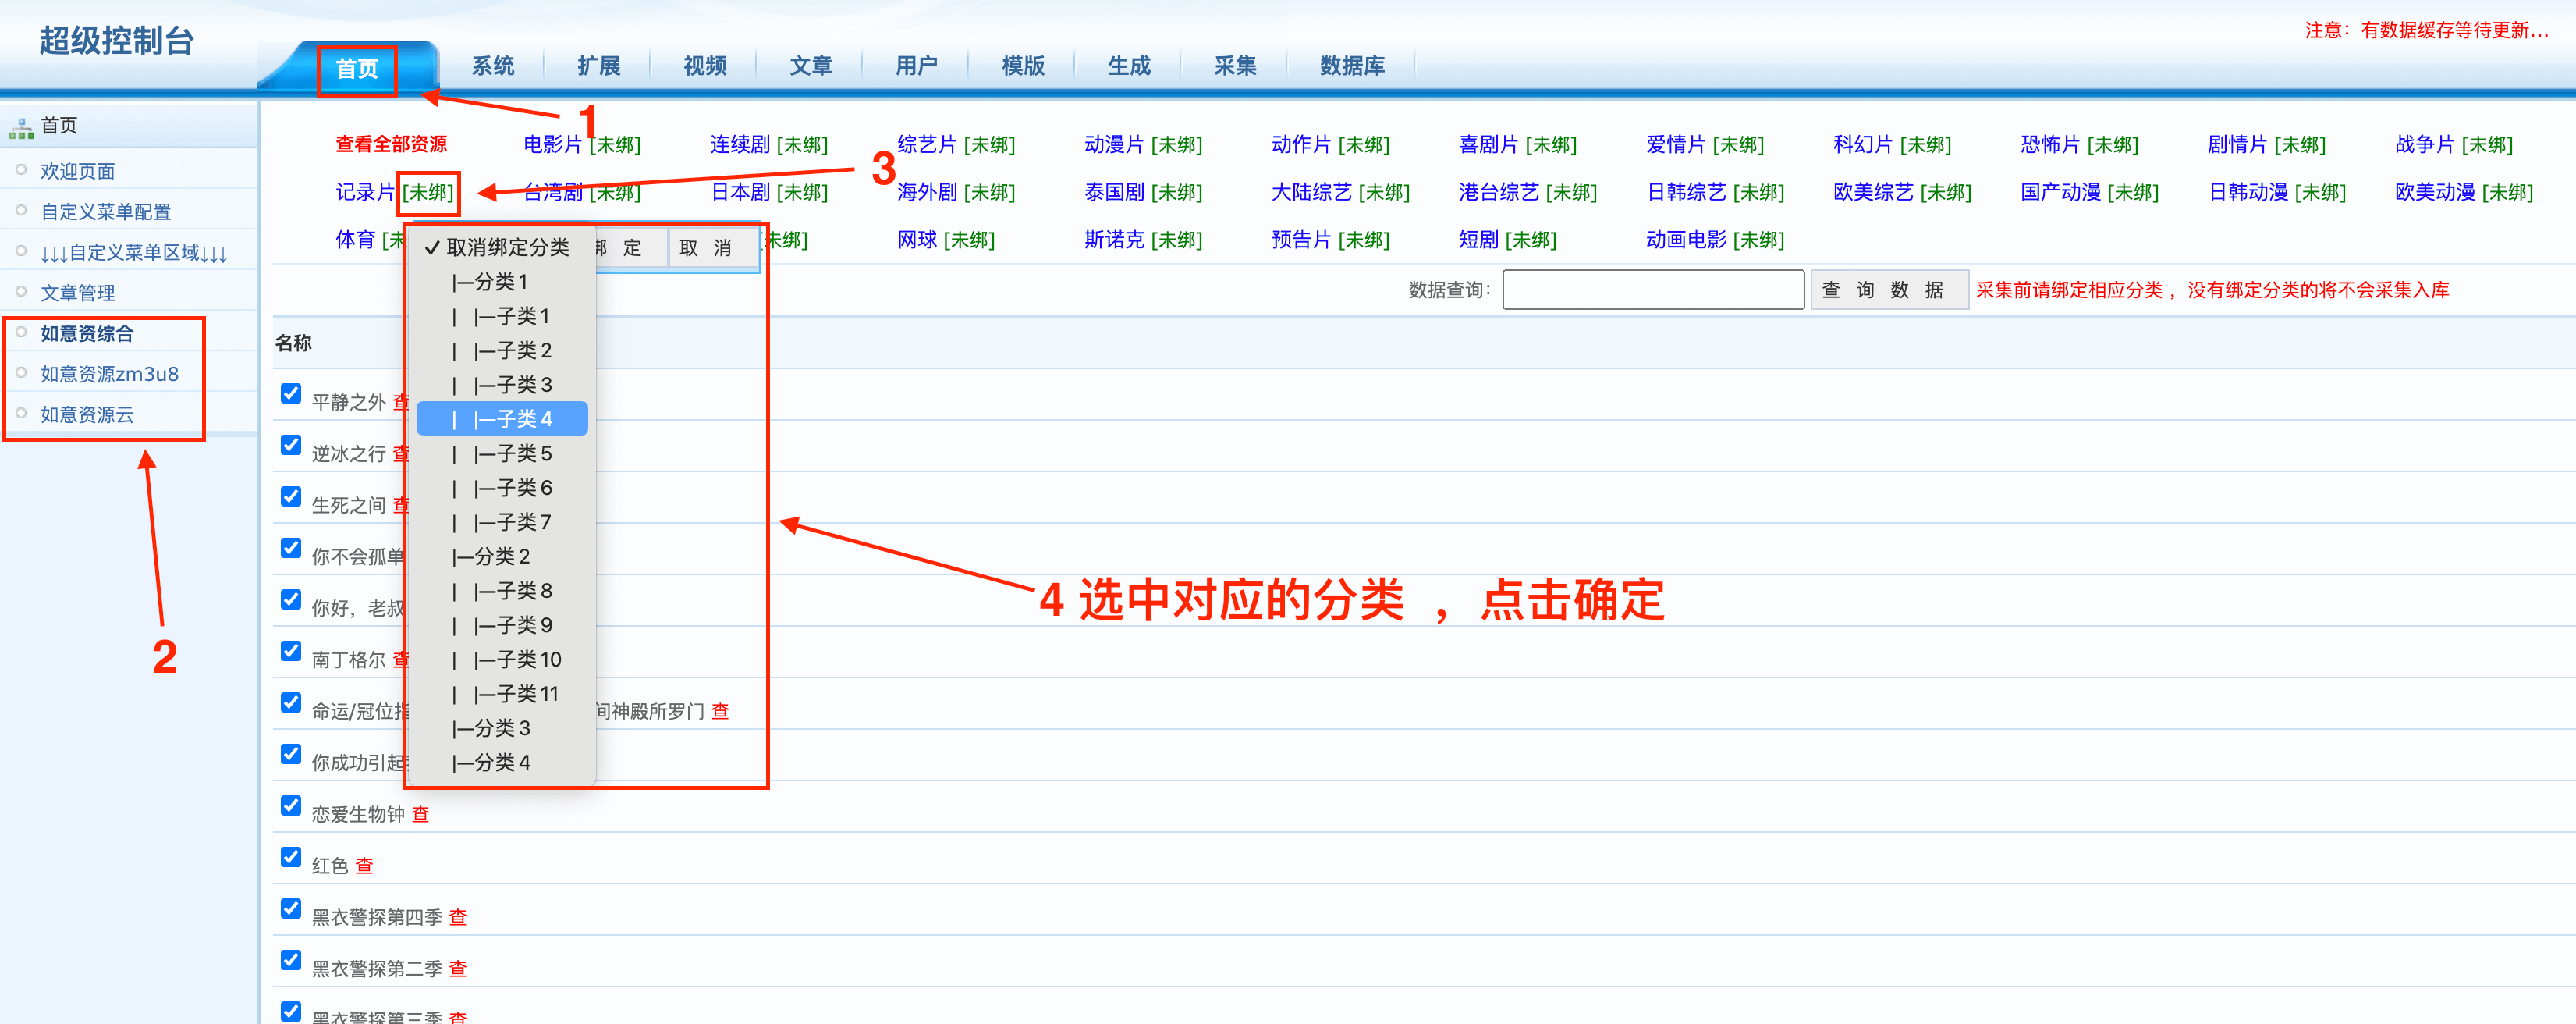Select 子类11 in the category list
This screenshot has height=1024, width=2576.
tap(515, 693)
